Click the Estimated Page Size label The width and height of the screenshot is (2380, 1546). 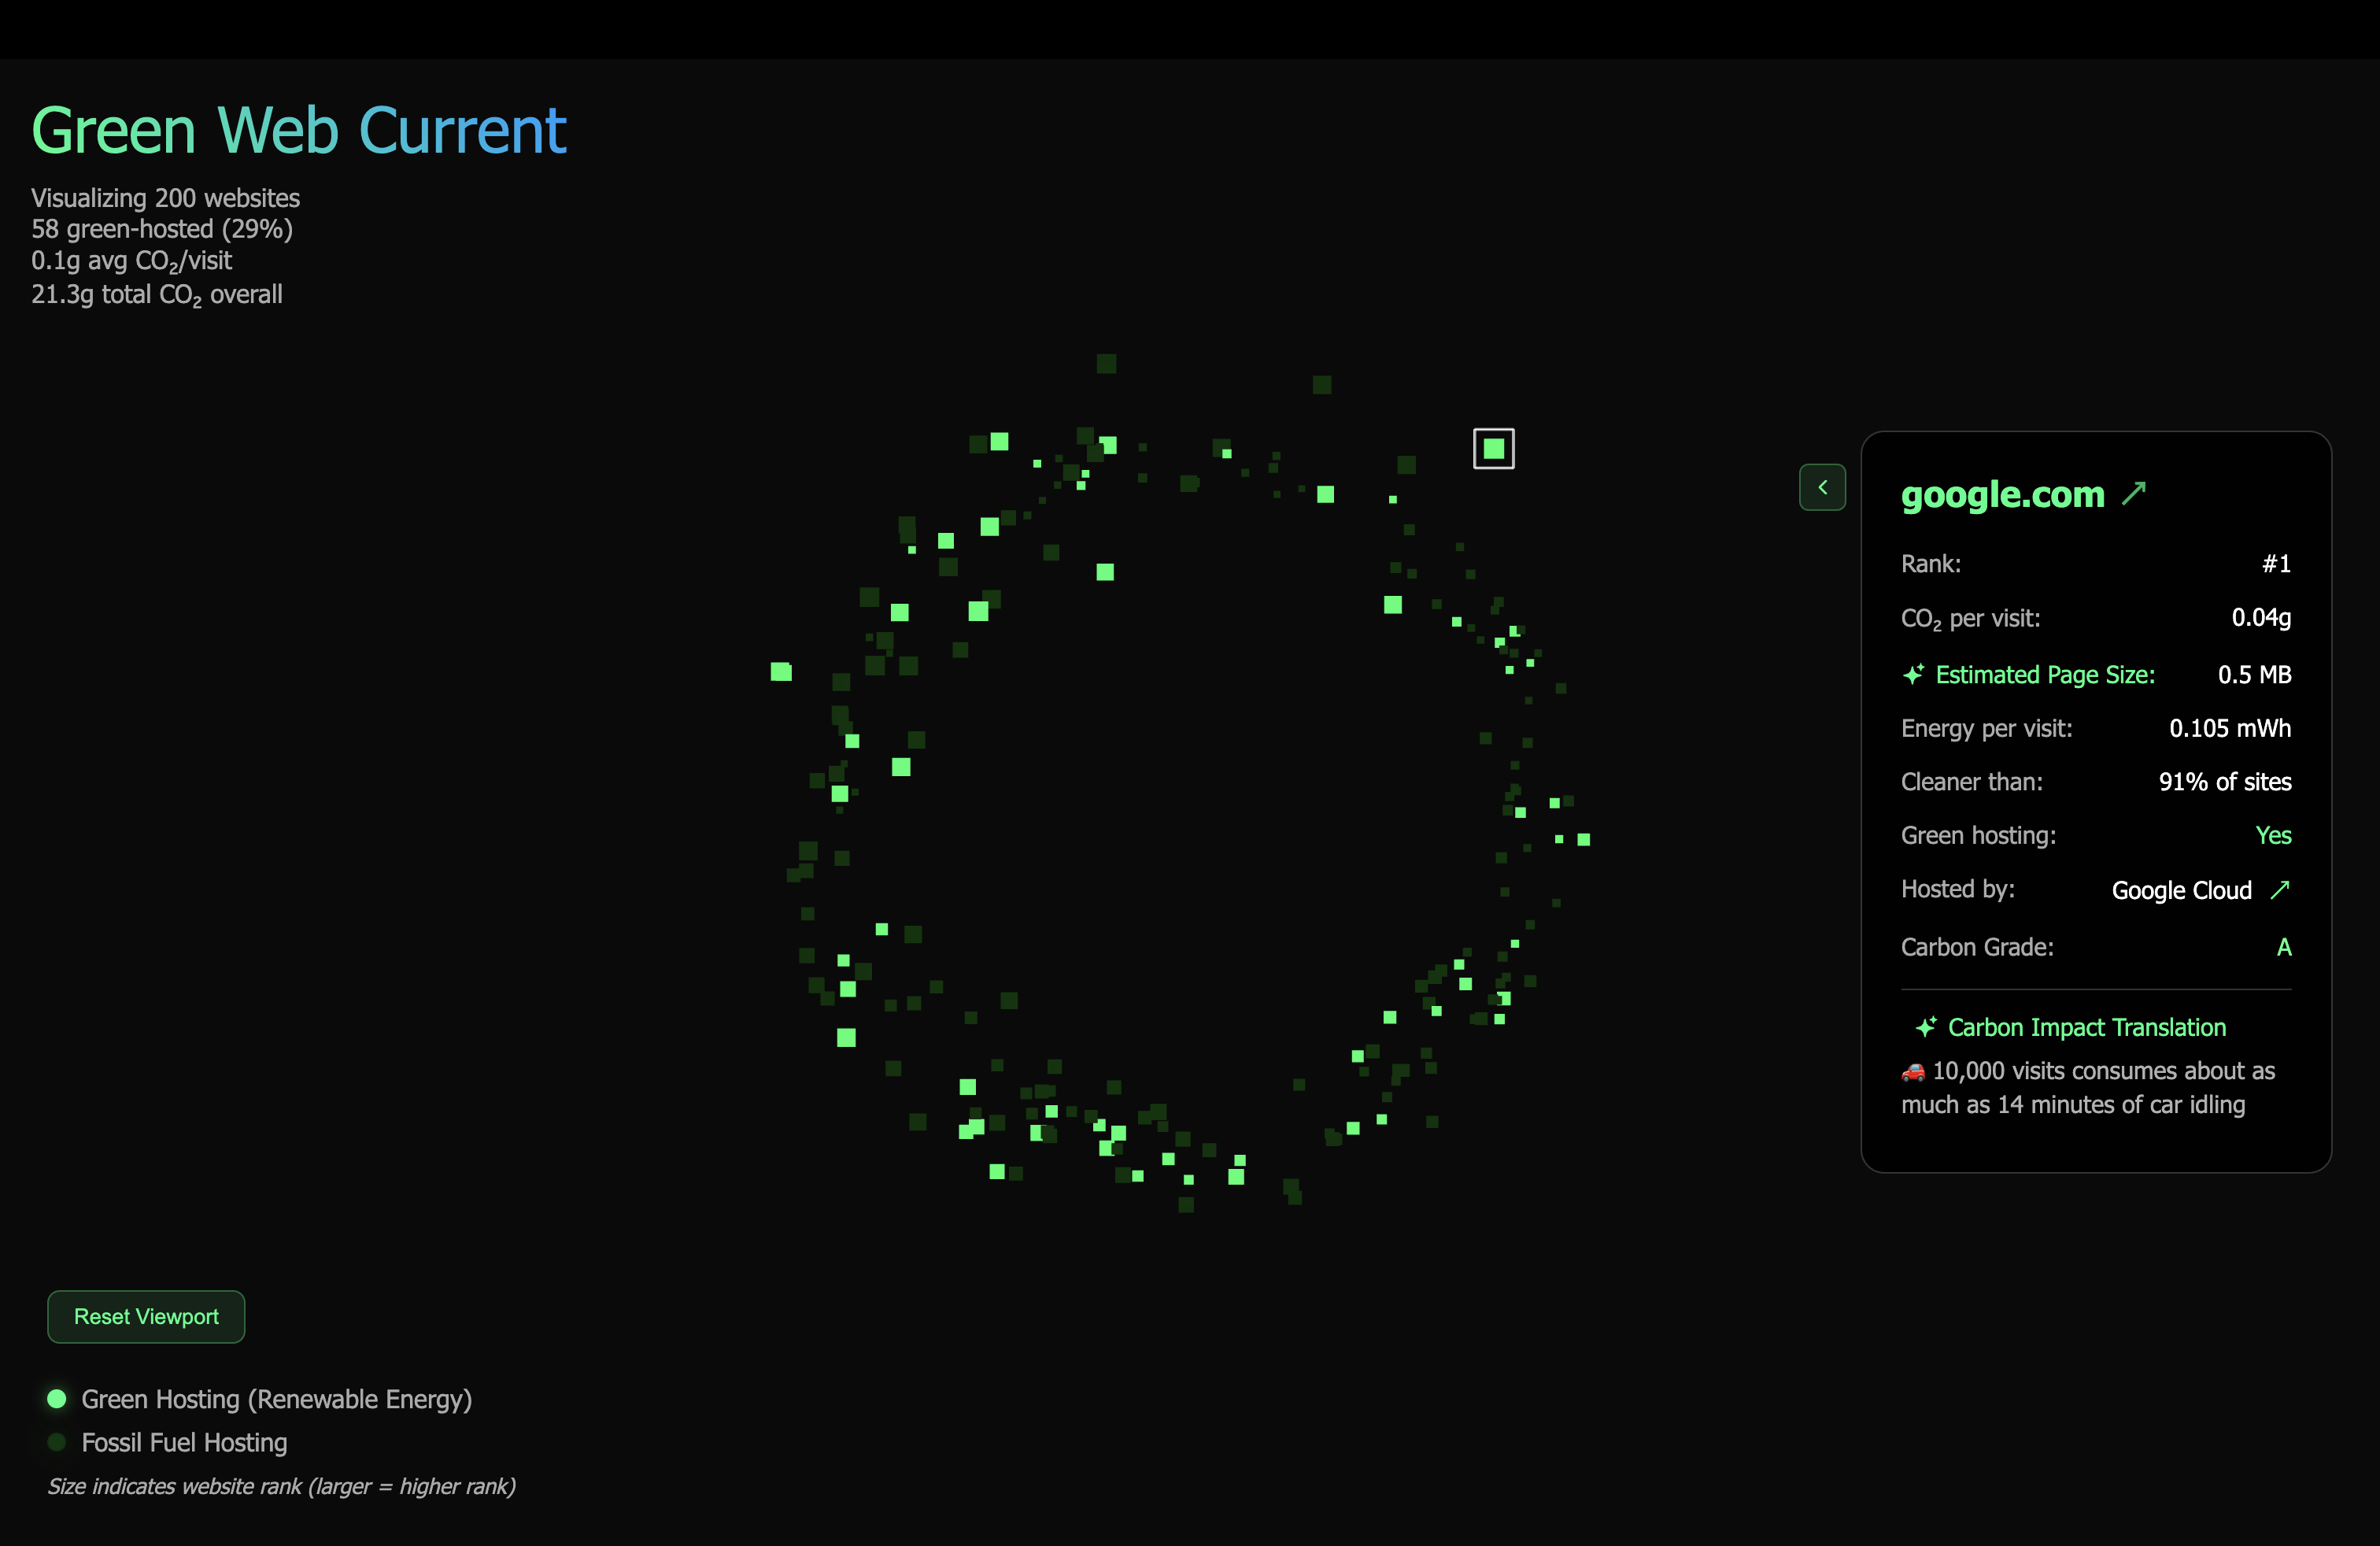click(2045, 675)
